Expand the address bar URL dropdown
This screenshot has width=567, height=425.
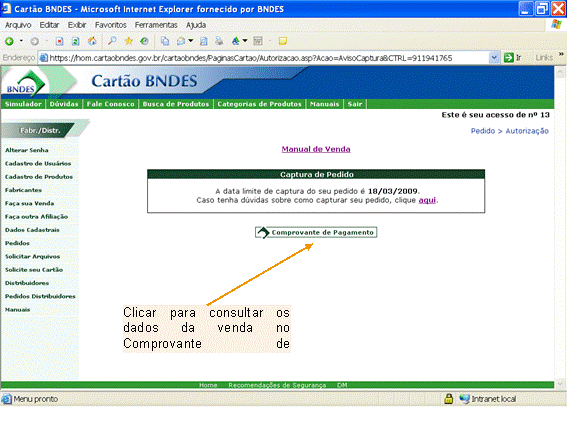[494, 58]
